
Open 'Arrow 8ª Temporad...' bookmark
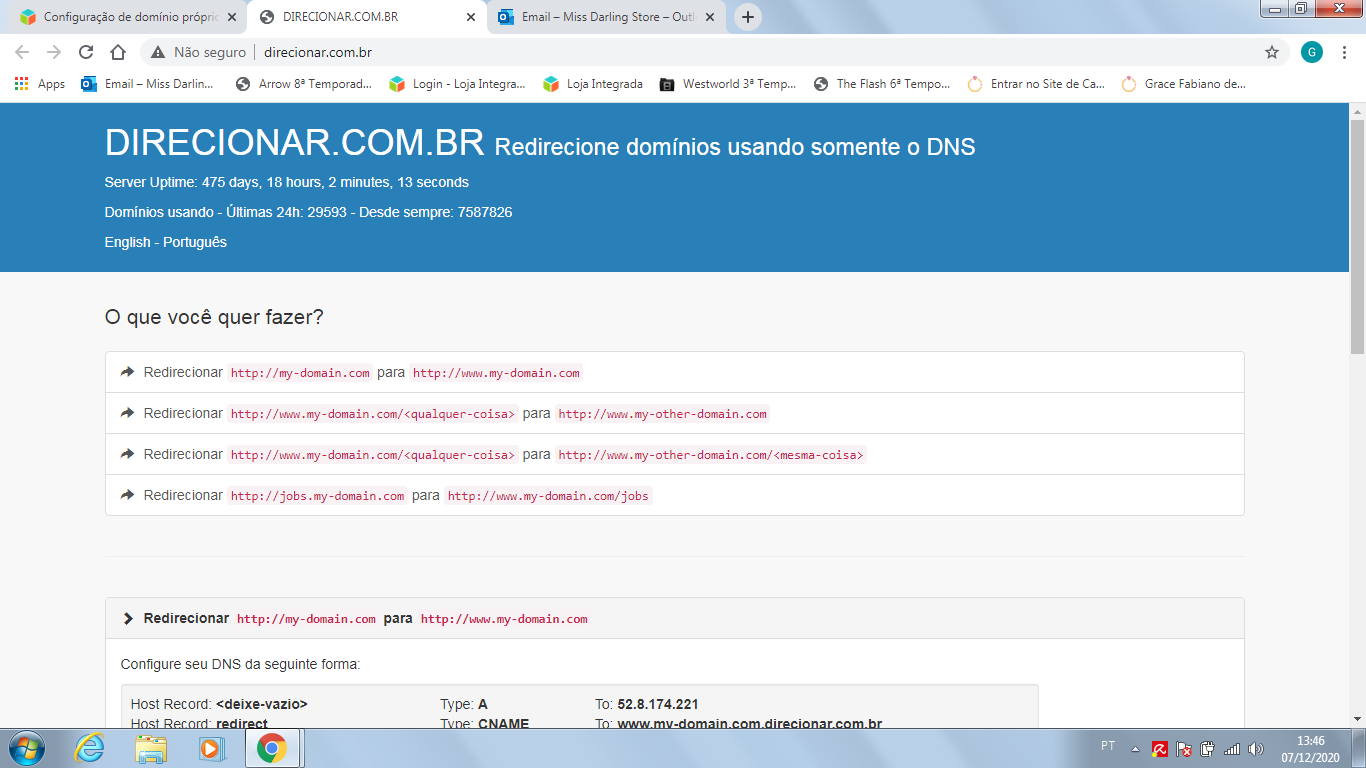pos(304,84)
